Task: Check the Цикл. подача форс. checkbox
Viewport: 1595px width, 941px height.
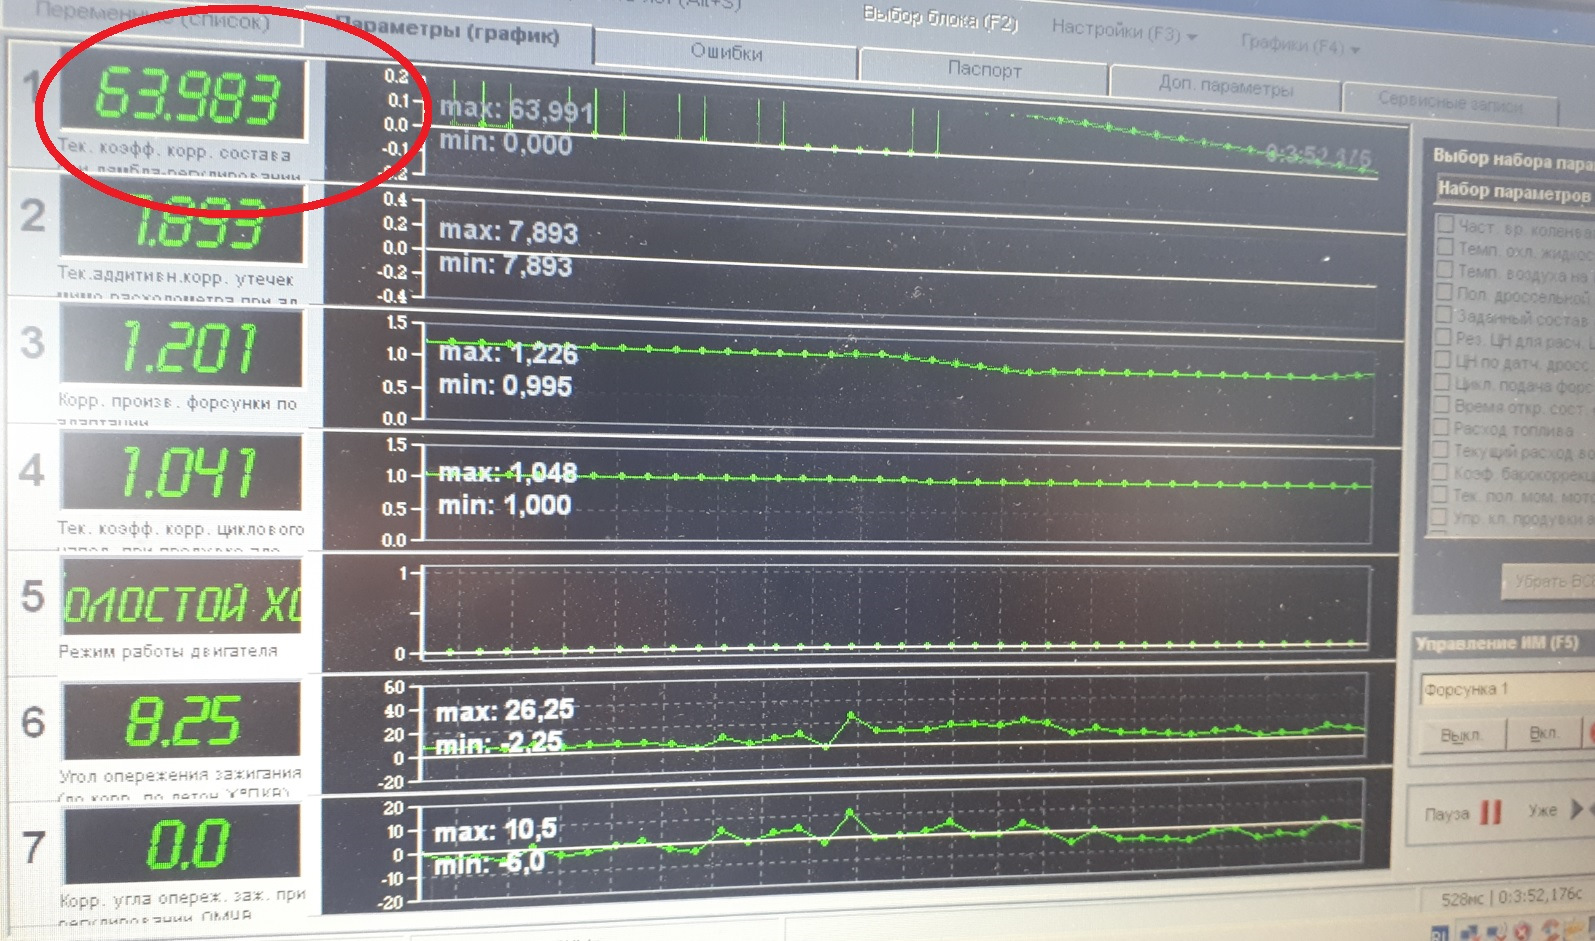Action: [1441, 382]
